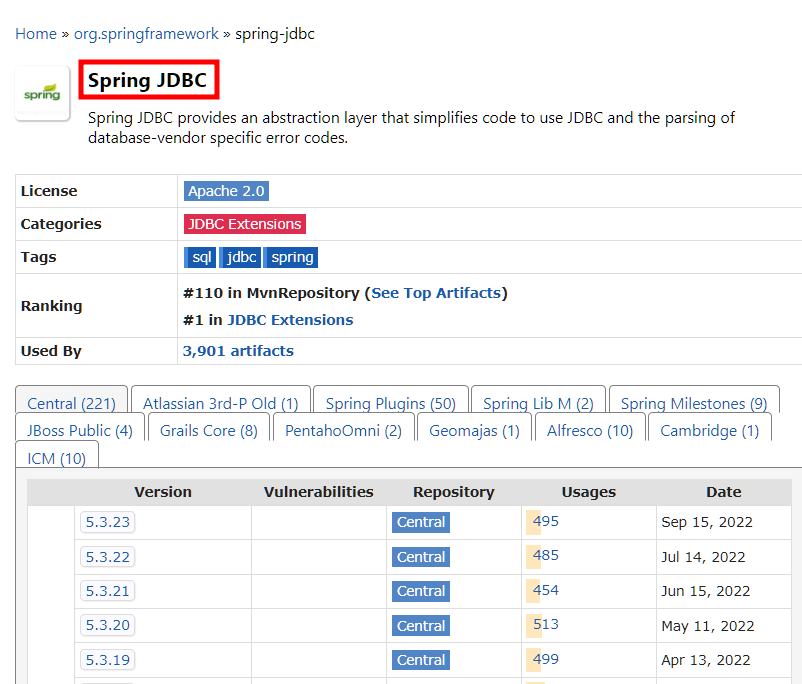This screenshot has height=684, width=802.
Task: Click the Apache 2.0 license badge
Action: click(226, 191)
